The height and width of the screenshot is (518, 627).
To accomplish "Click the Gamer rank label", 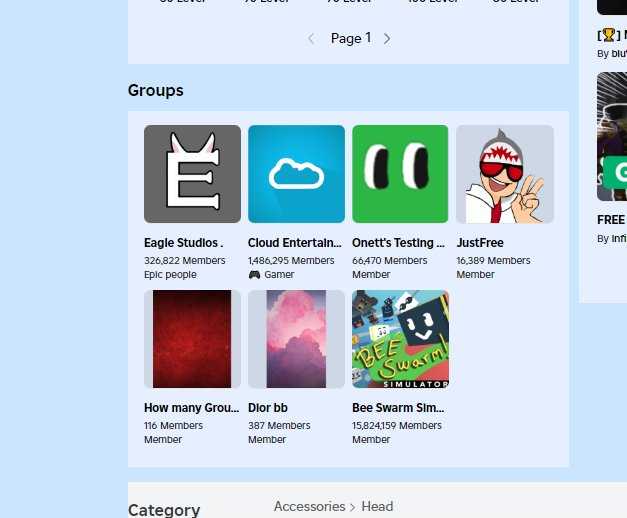I will [279, 275].
